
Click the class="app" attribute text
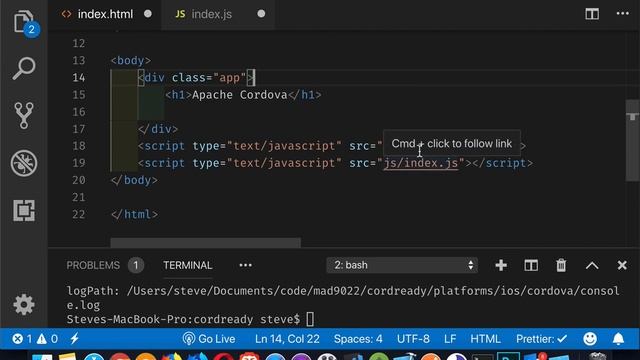click(x=209, y=78)
